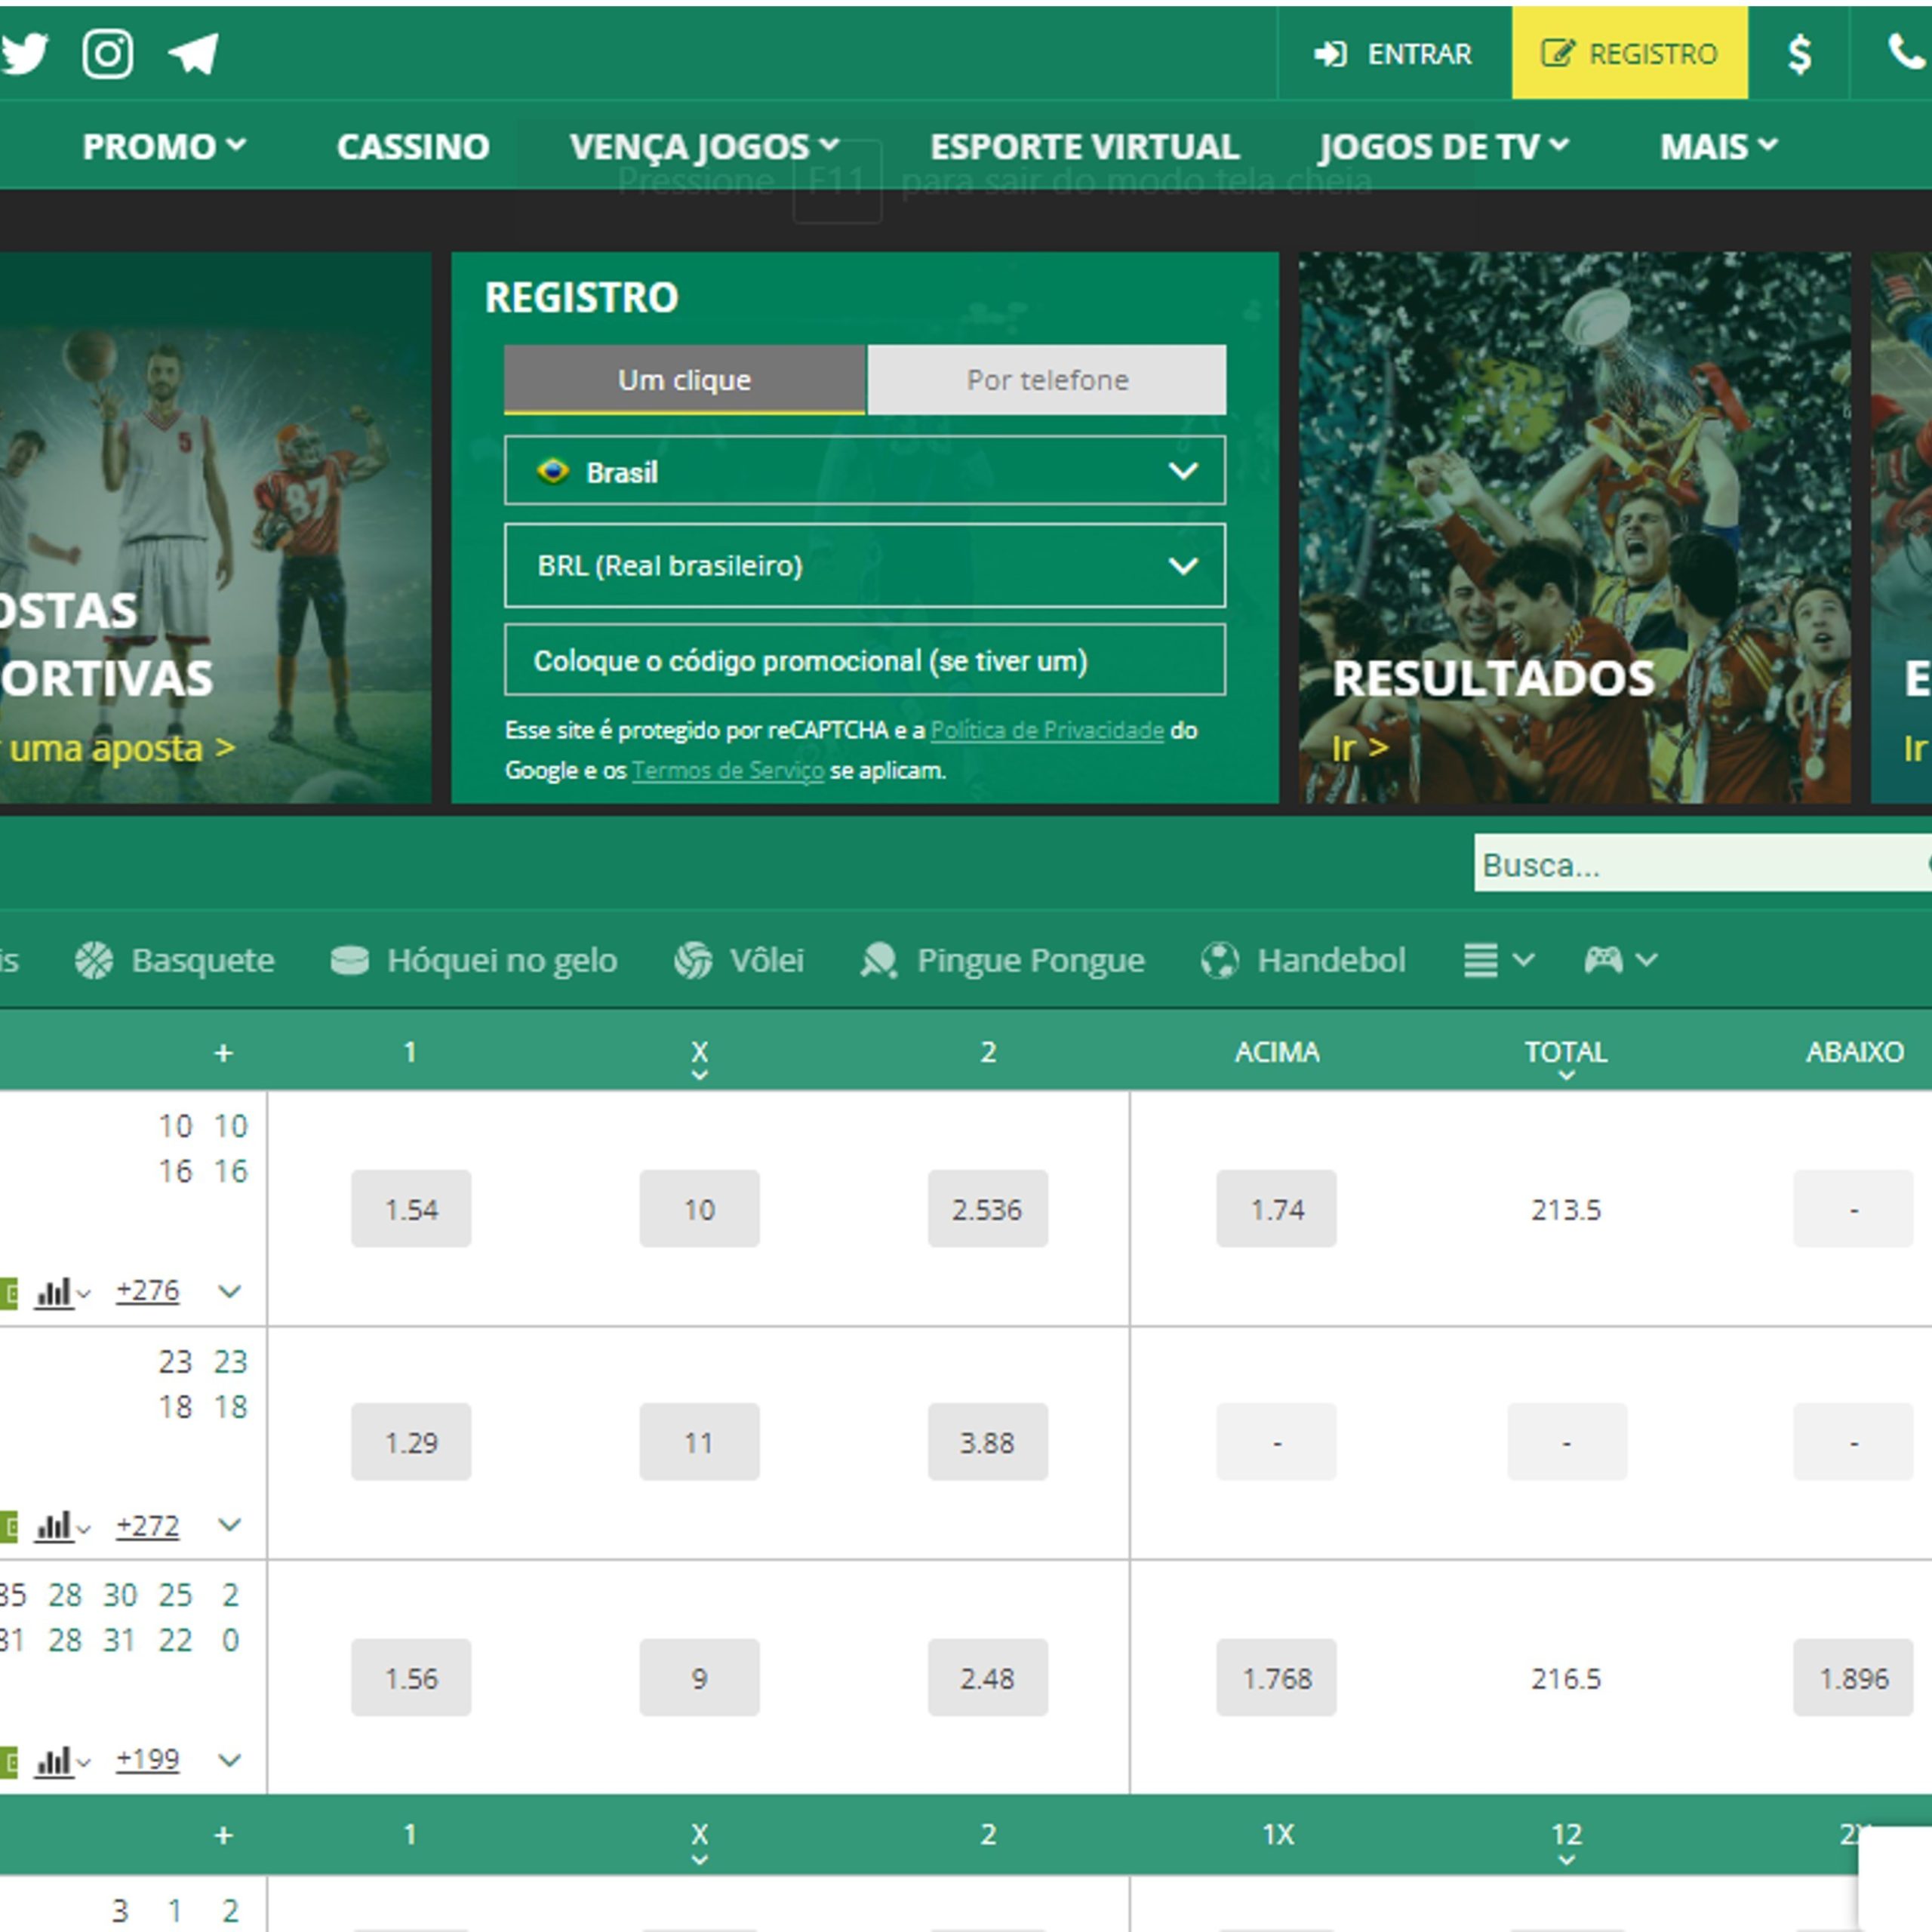The height and width of the screenshot is (1932, 1932).
Task: Expand the MAIS menu
Action: point(1719,146)
